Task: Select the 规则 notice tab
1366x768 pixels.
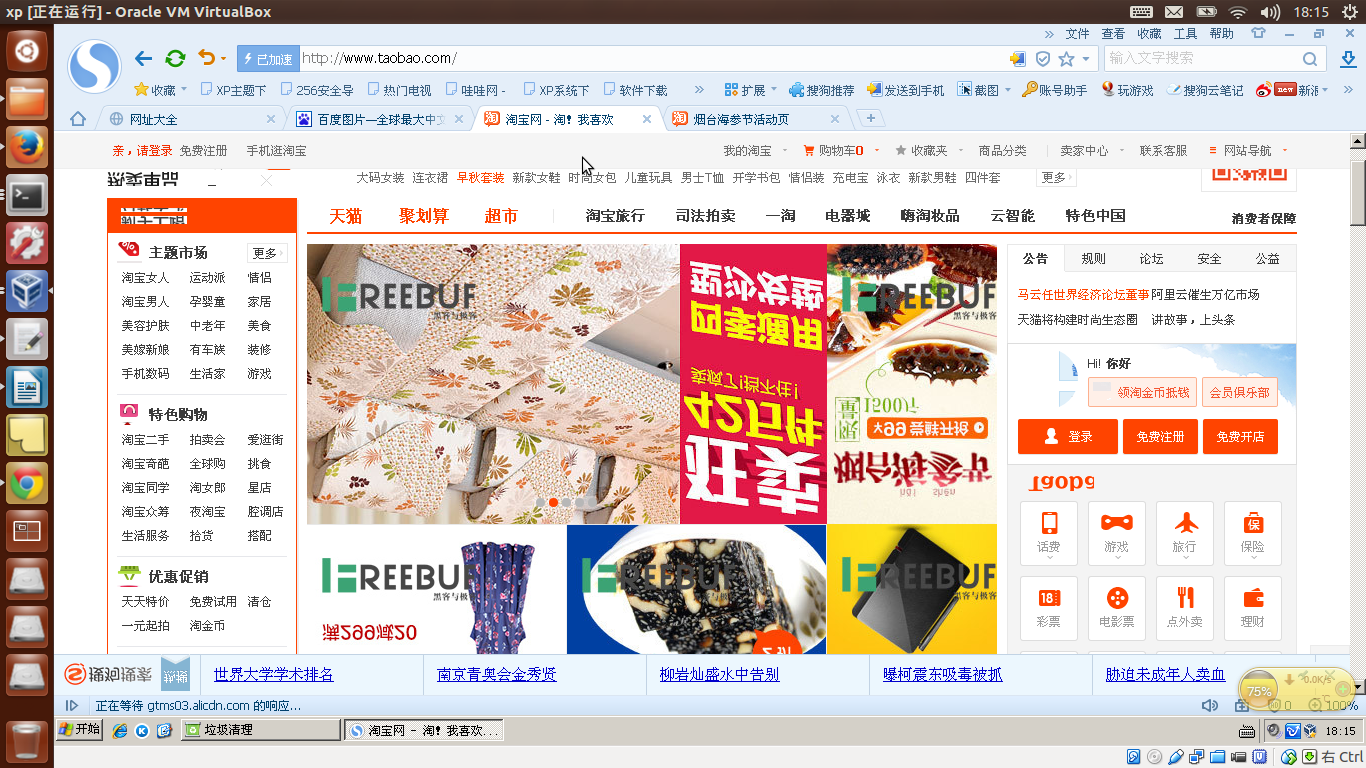Action: [1094, 258]
